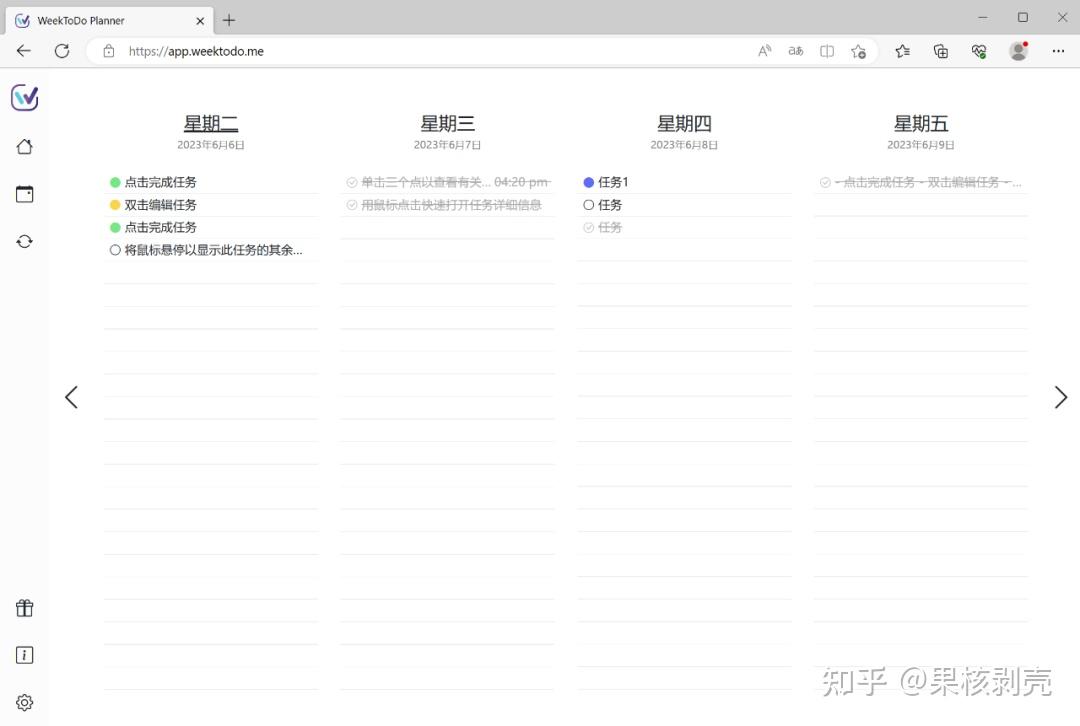Image resolution: width=1080 pixels, height=726 pixels.
Task: Click the recurring tasks sync icon
Action: pos(25,242)
